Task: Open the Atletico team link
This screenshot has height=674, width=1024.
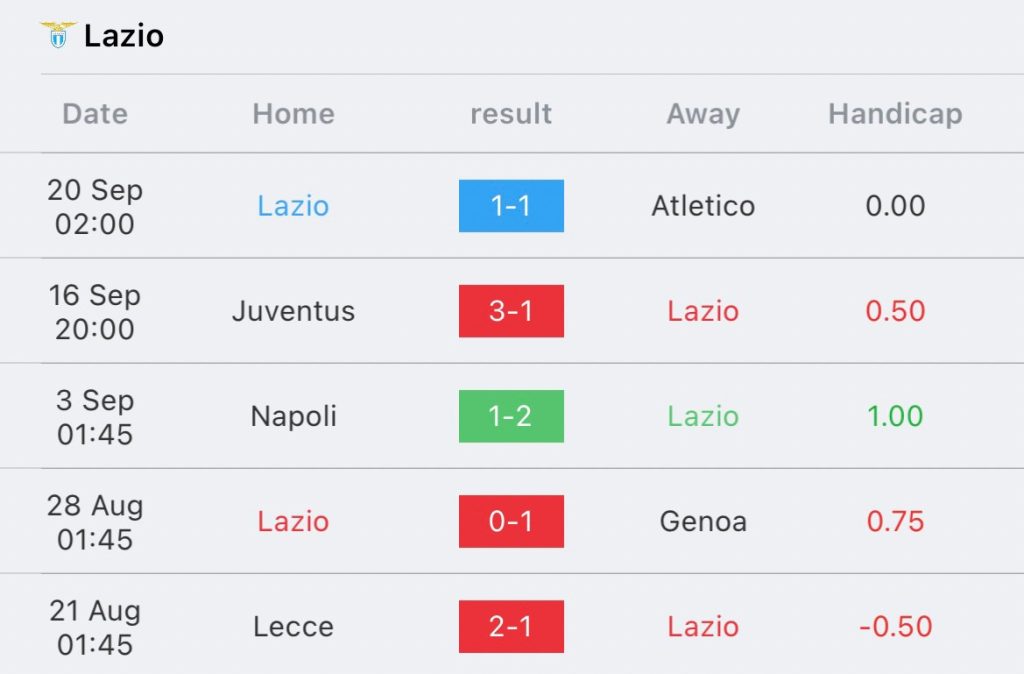Action: (x=703, y=206)
